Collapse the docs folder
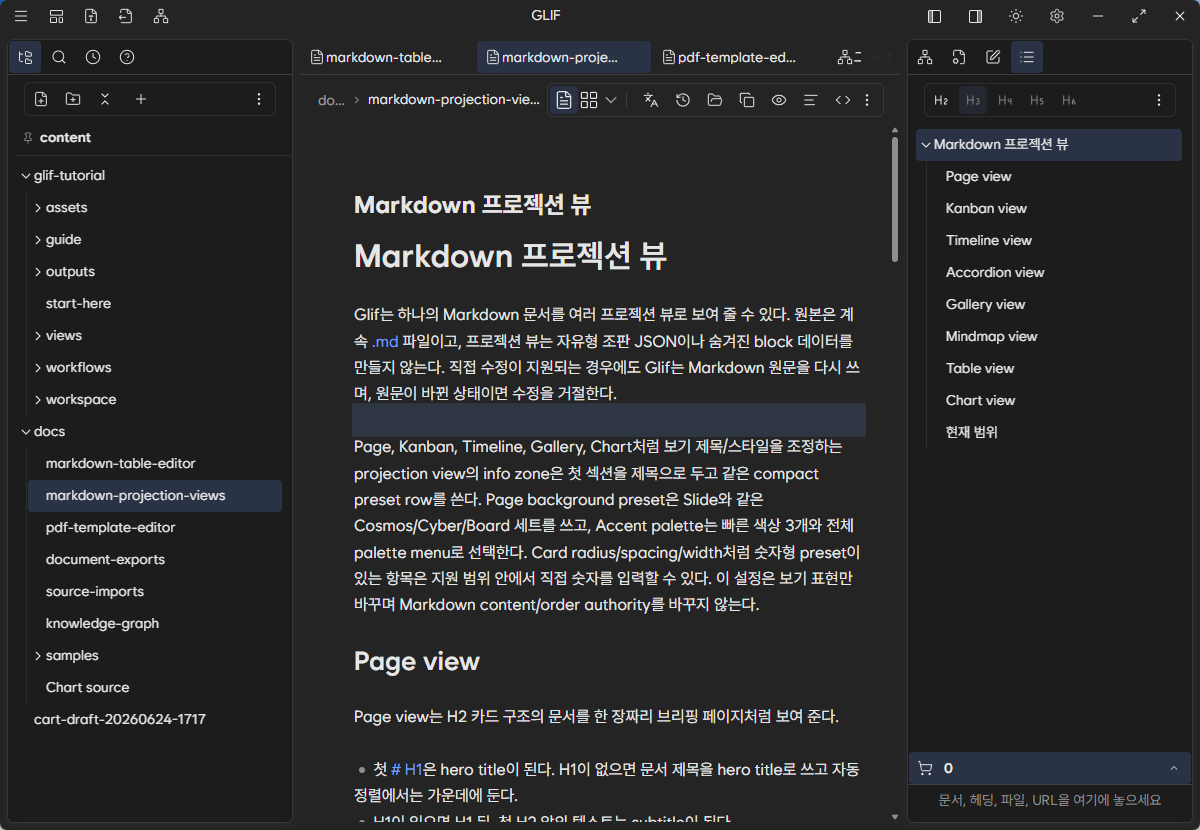The width and height of the screenshot is (1200, 830). point(26,431)
